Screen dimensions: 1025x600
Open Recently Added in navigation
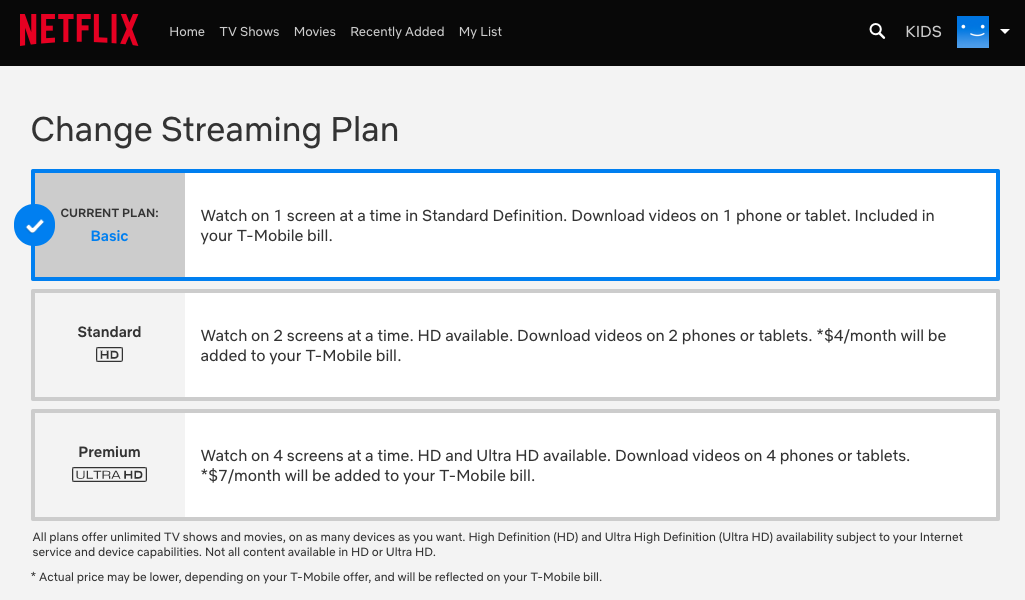(x=397, y=31)
